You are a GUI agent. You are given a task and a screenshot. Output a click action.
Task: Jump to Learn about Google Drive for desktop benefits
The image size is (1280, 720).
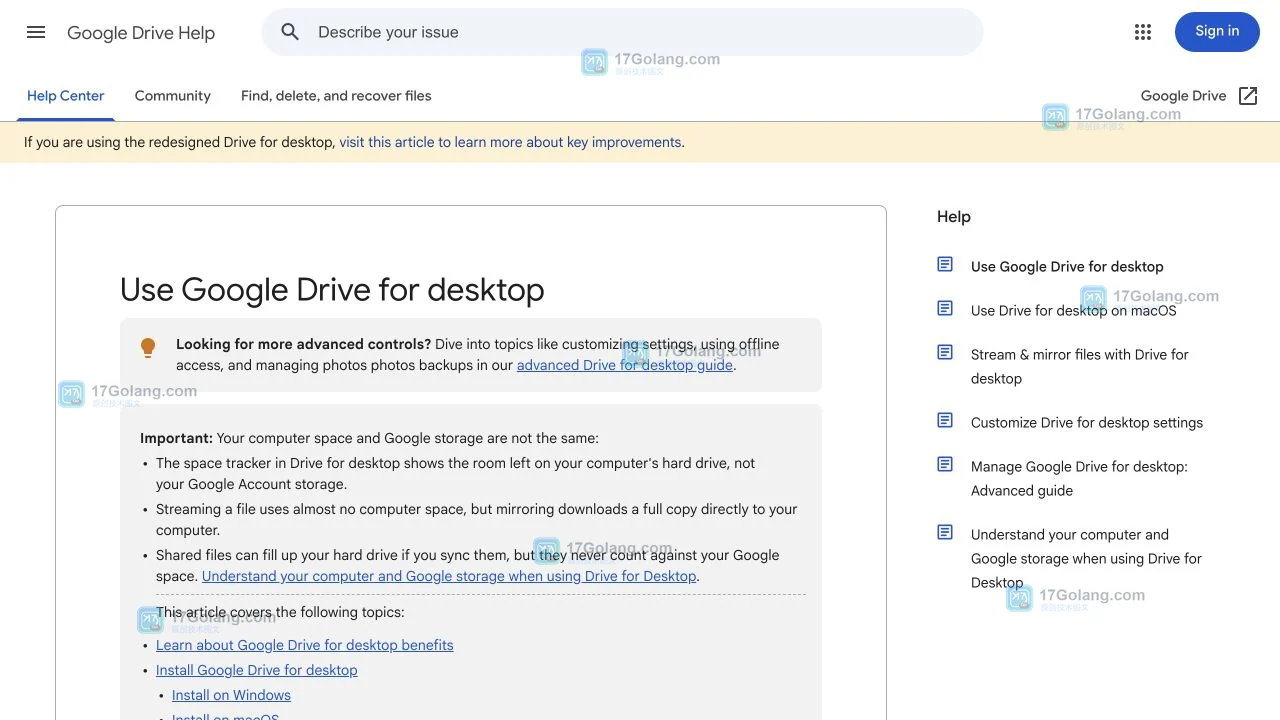[x=305, y=645]
